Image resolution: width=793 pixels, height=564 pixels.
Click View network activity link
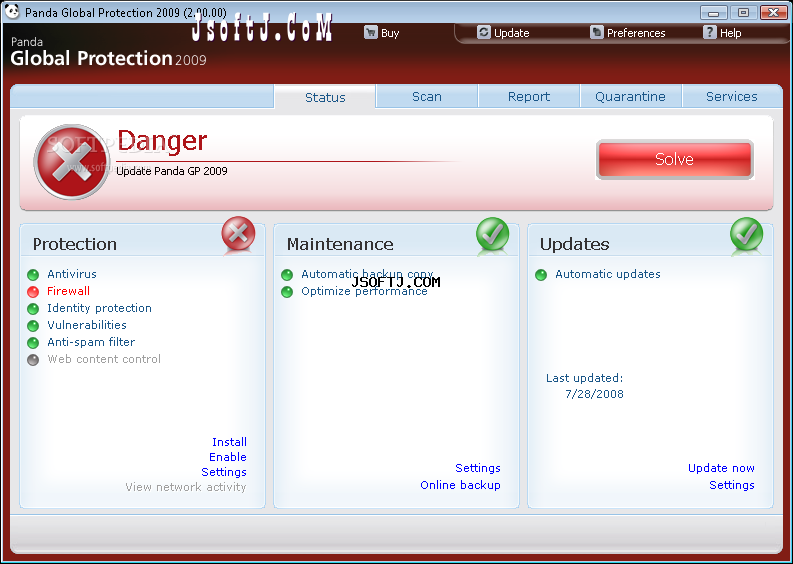(186, 487)
